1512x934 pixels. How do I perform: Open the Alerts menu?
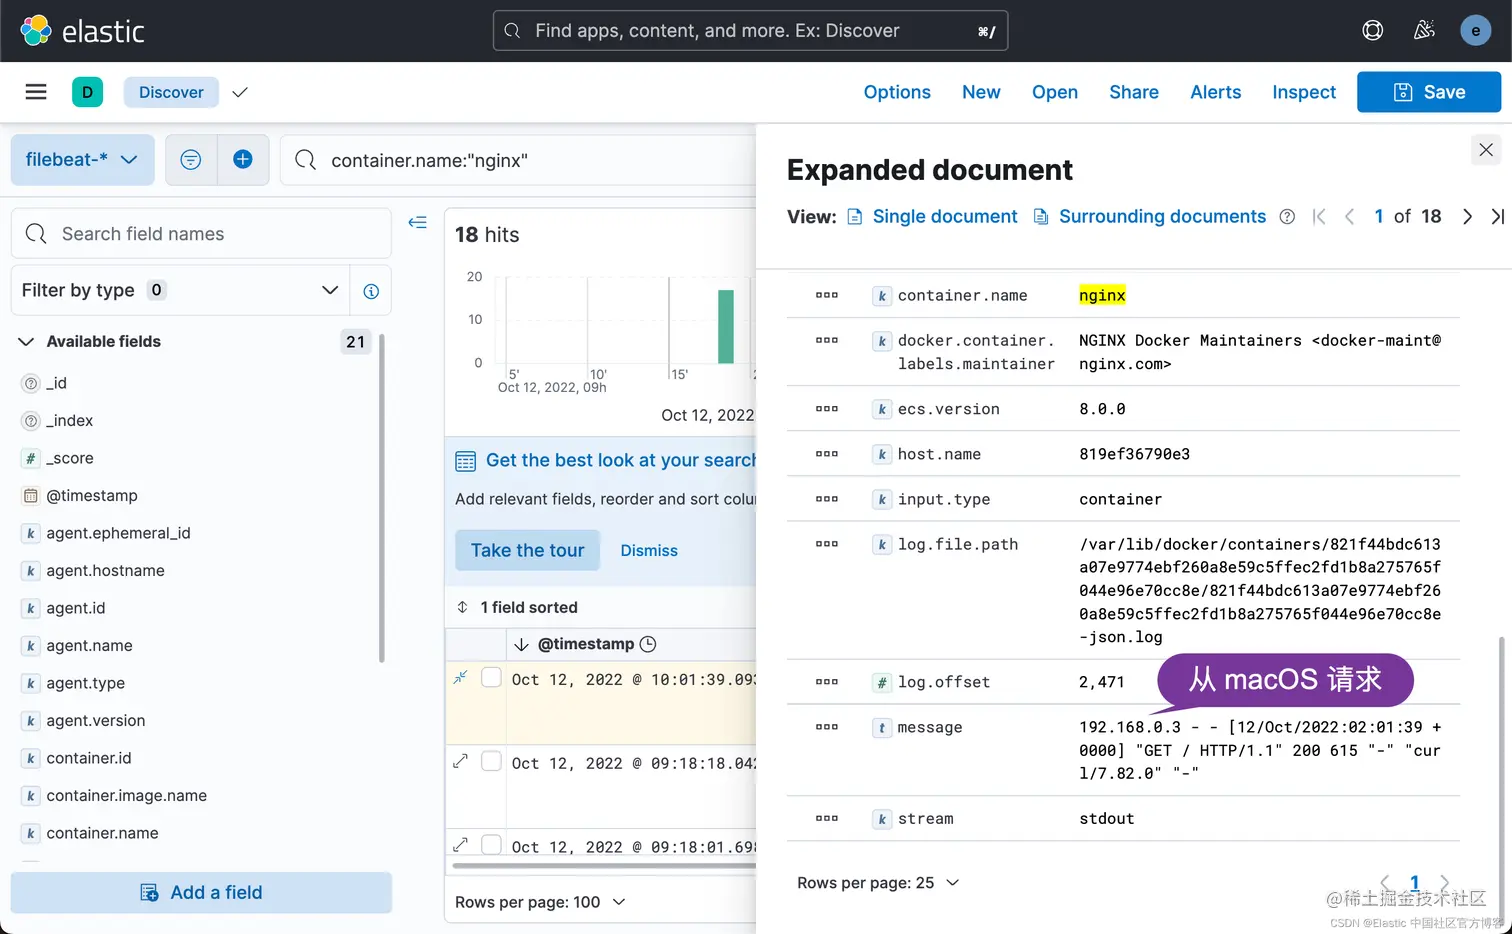coord(1216,92)
